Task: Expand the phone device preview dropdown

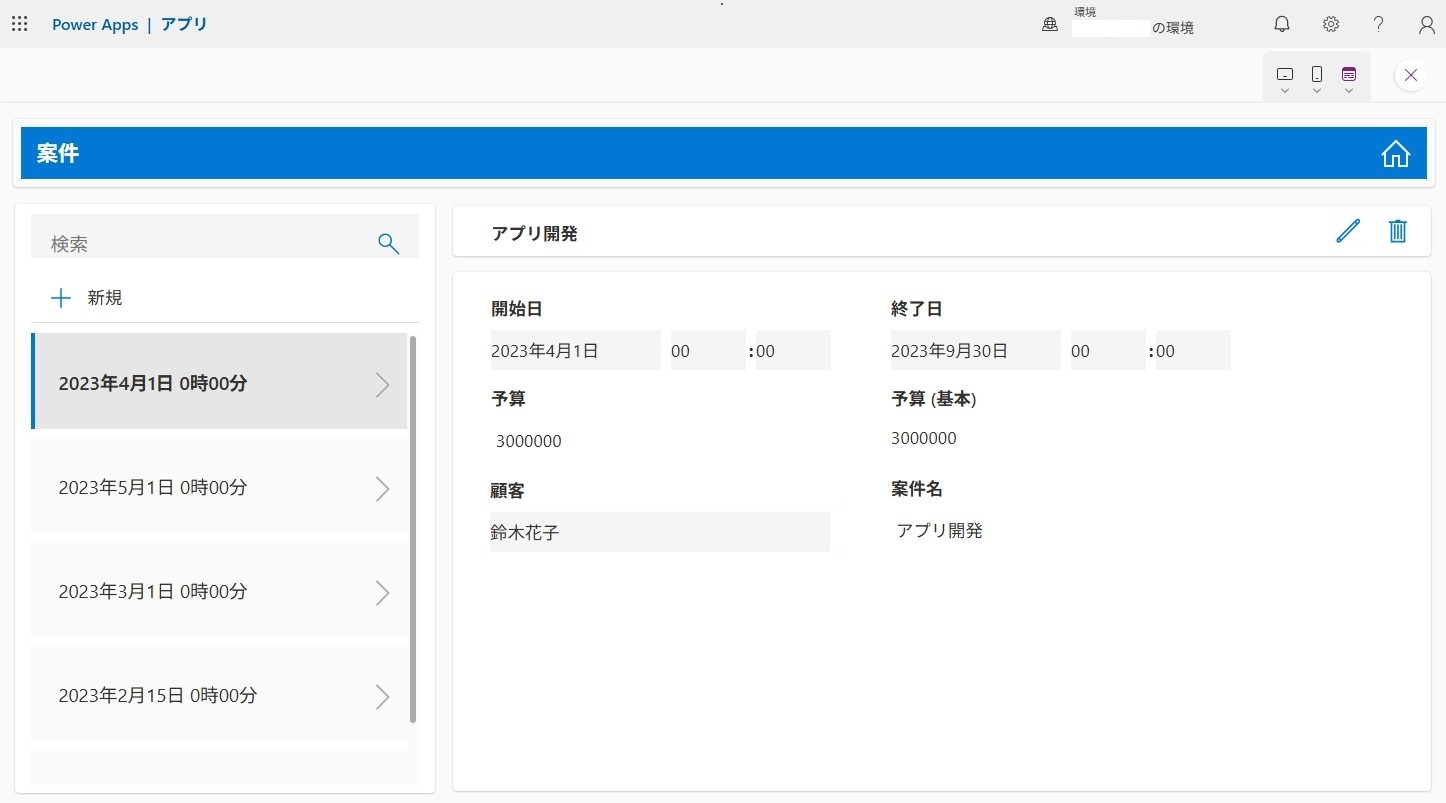Action: [1317, 78]
